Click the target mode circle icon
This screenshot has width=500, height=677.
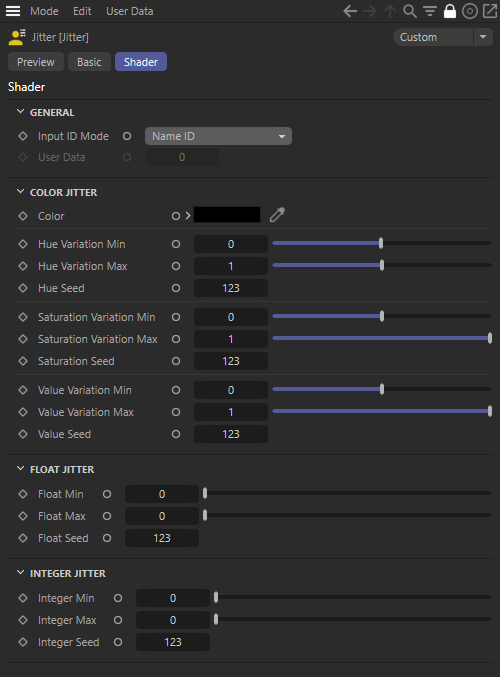pos(470,11)
